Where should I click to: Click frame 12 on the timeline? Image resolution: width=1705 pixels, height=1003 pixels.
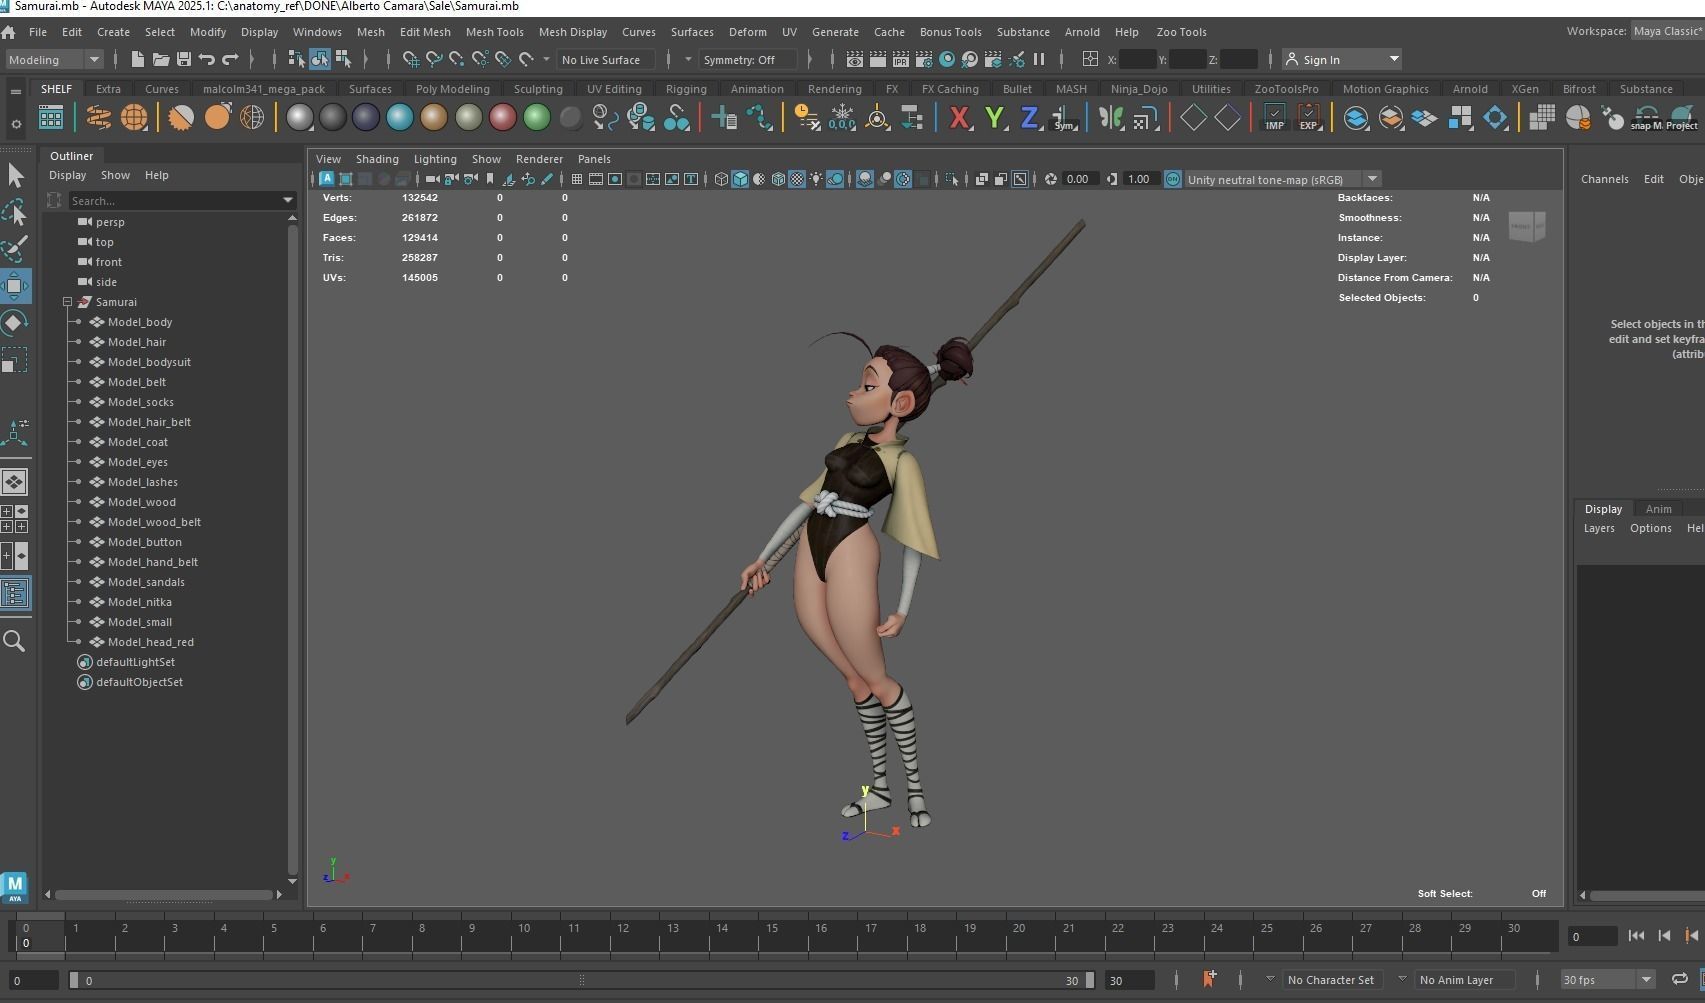pyautogui.click(x=623, y=936)
